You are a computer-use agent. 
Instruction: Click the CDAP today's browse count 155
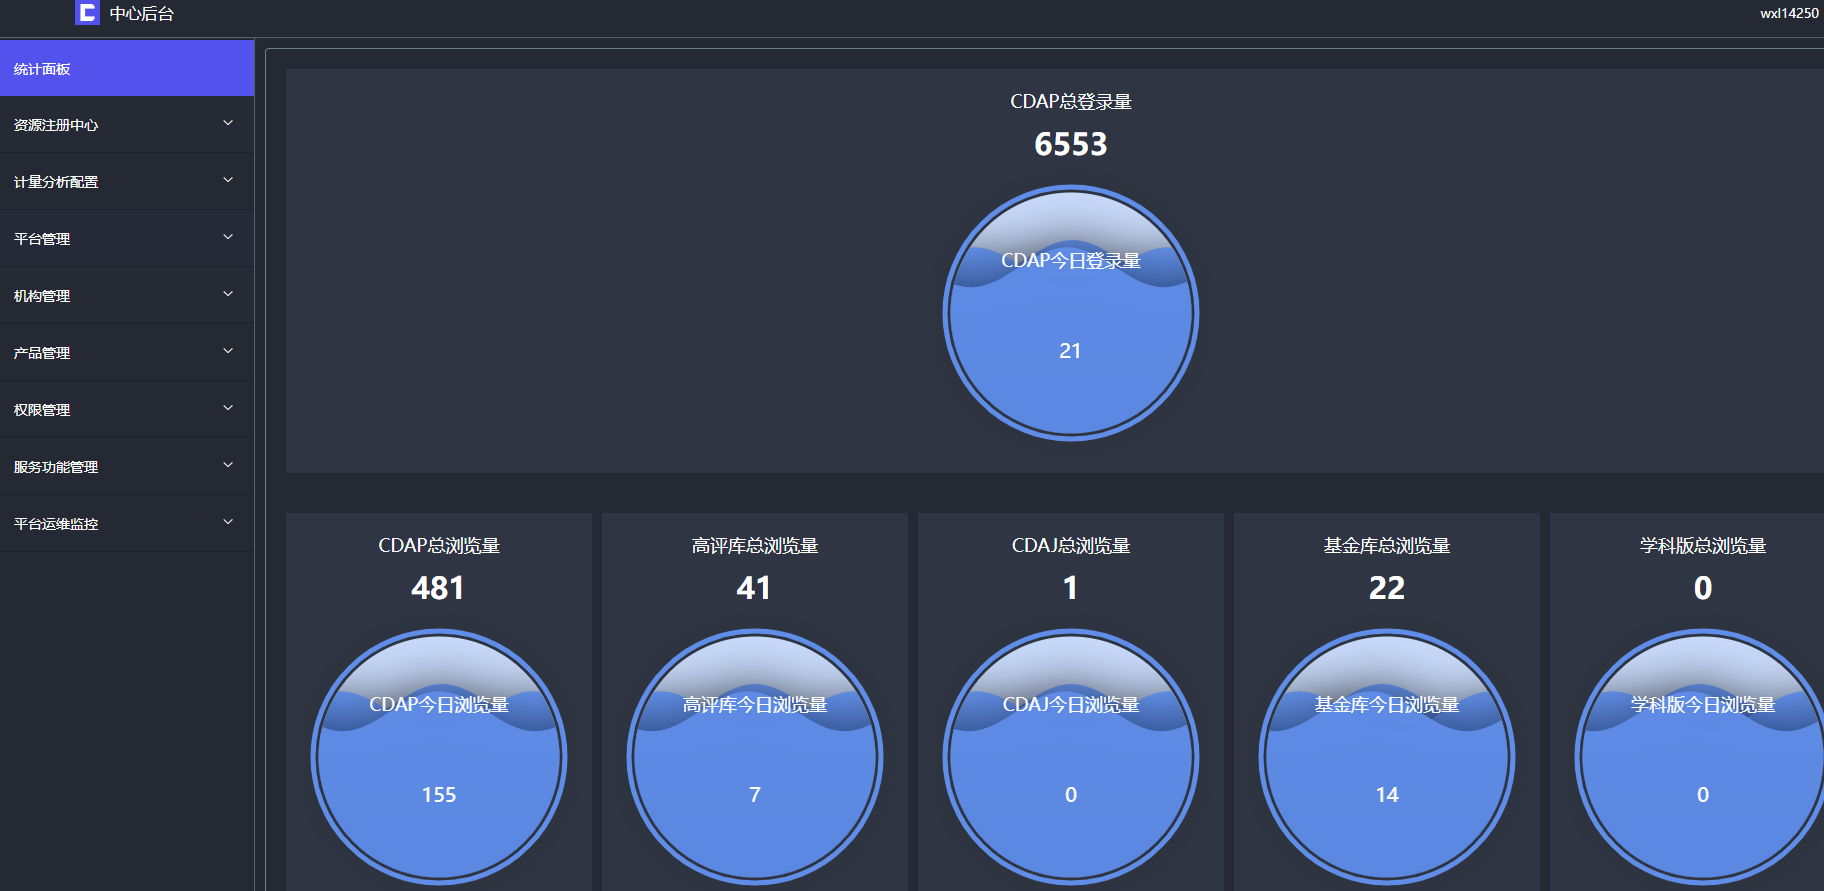point(439,795)
